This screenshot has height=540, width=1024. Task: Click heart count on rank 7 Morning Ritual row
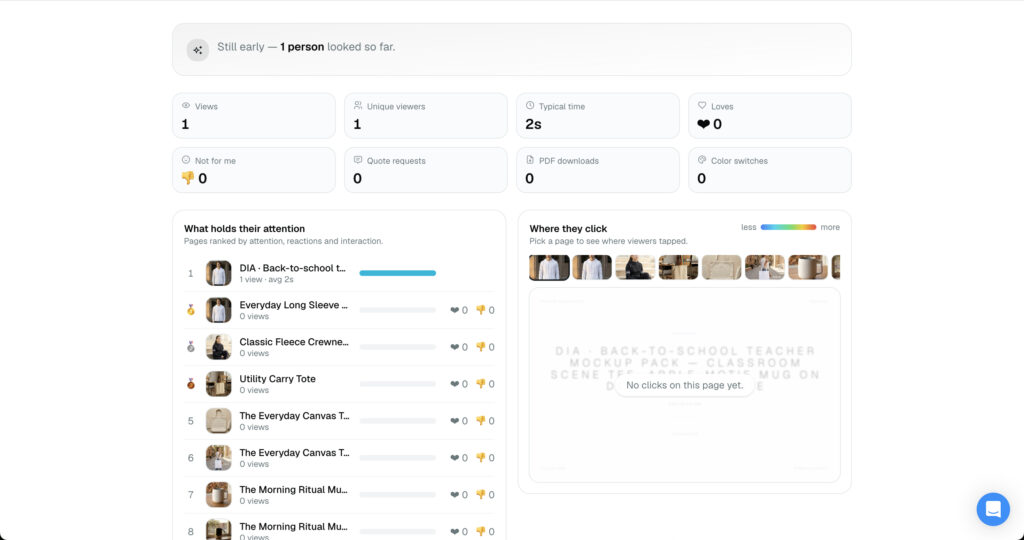point(459,494)
